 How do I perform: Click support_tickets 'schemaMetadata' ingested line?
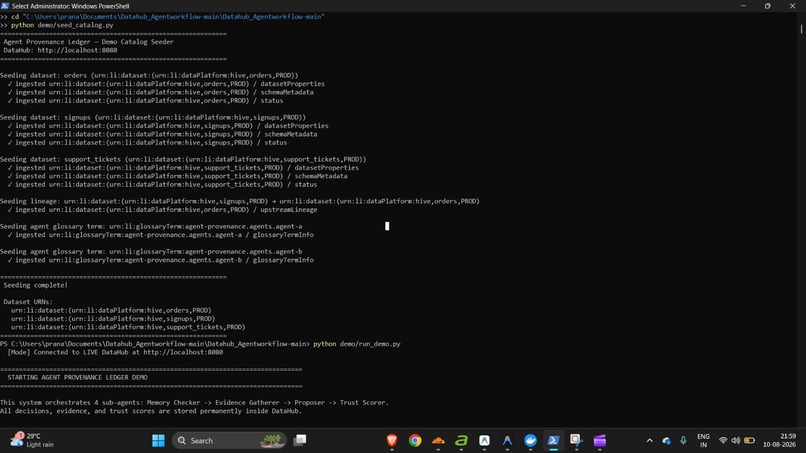[177, 176]
